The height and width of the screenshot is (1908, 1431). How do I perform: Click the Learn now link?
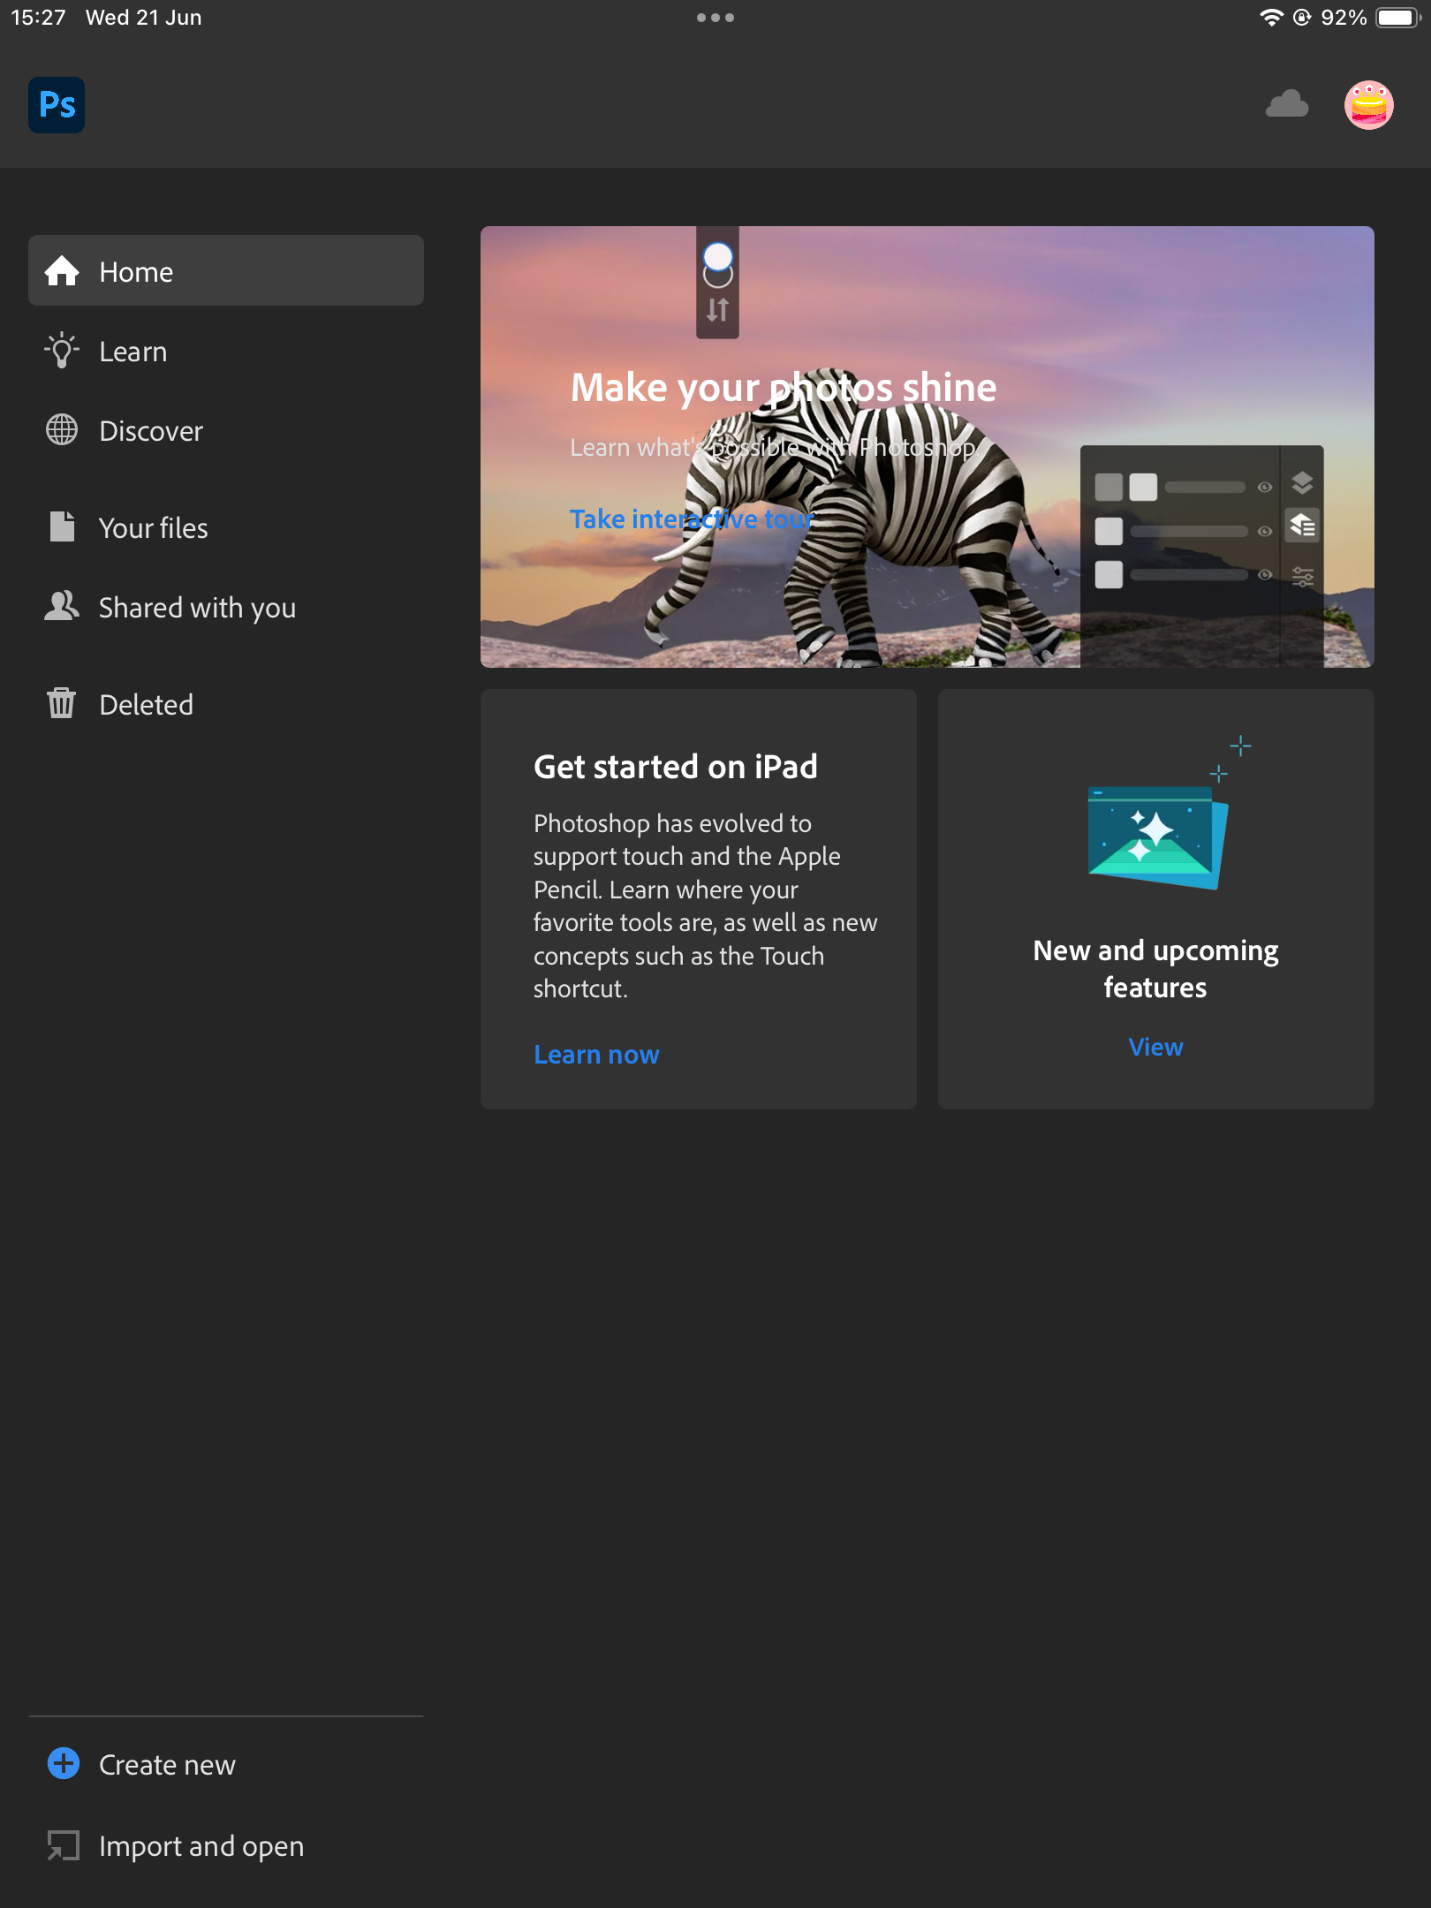(x=596, y=1055)
